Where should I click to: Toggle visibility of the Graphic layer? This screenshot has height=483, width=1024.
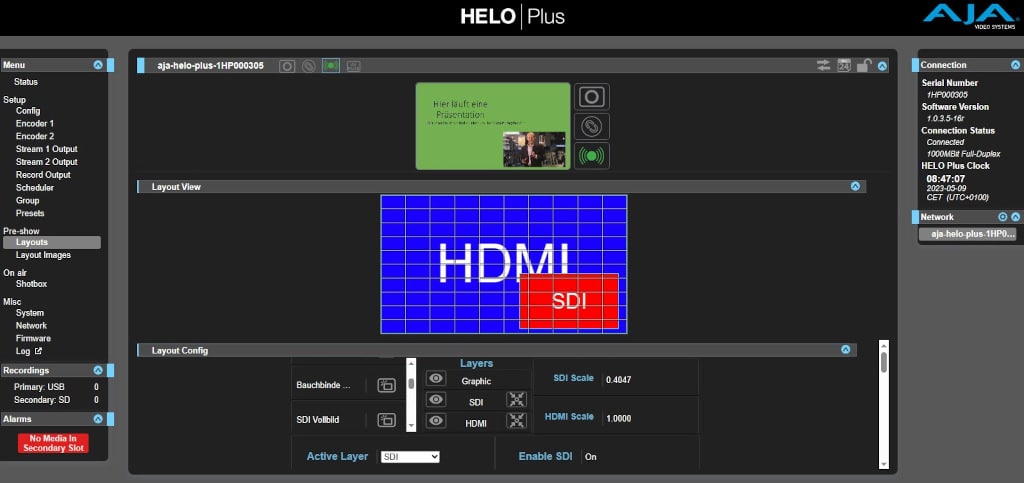[x=436, y=379]
